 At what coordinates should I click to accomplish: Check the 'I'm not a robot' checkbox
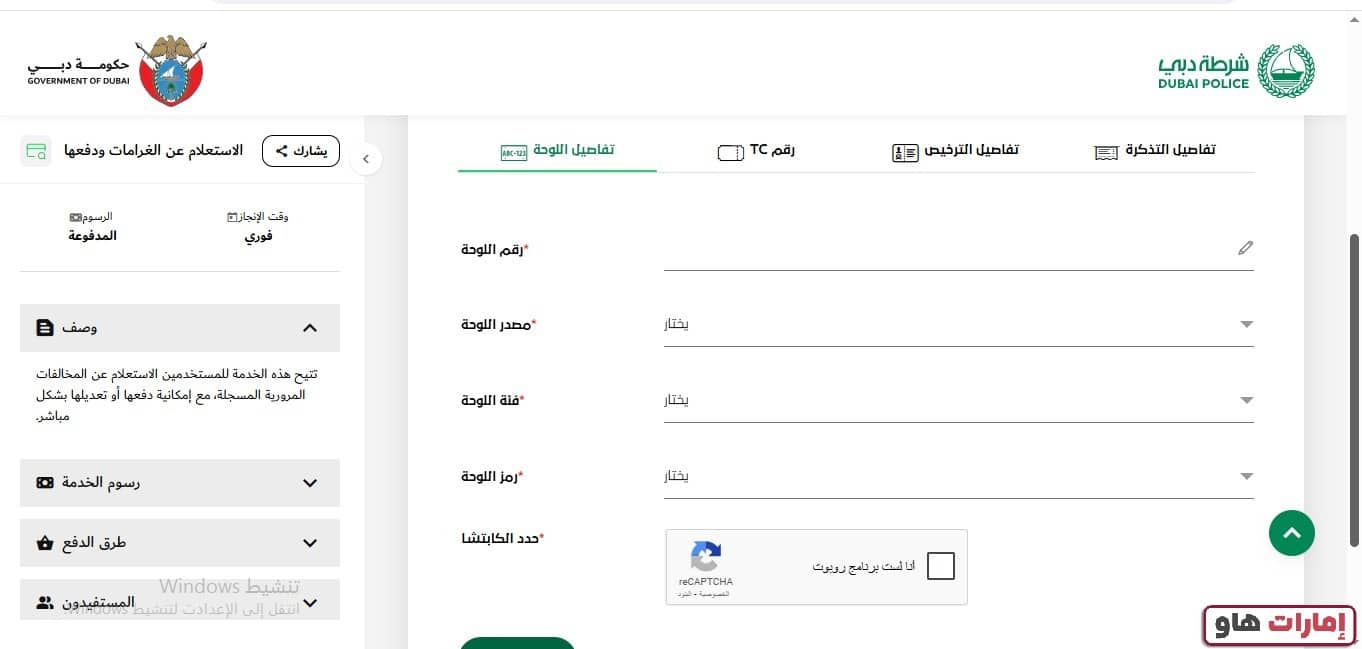[x=940, y=566]
